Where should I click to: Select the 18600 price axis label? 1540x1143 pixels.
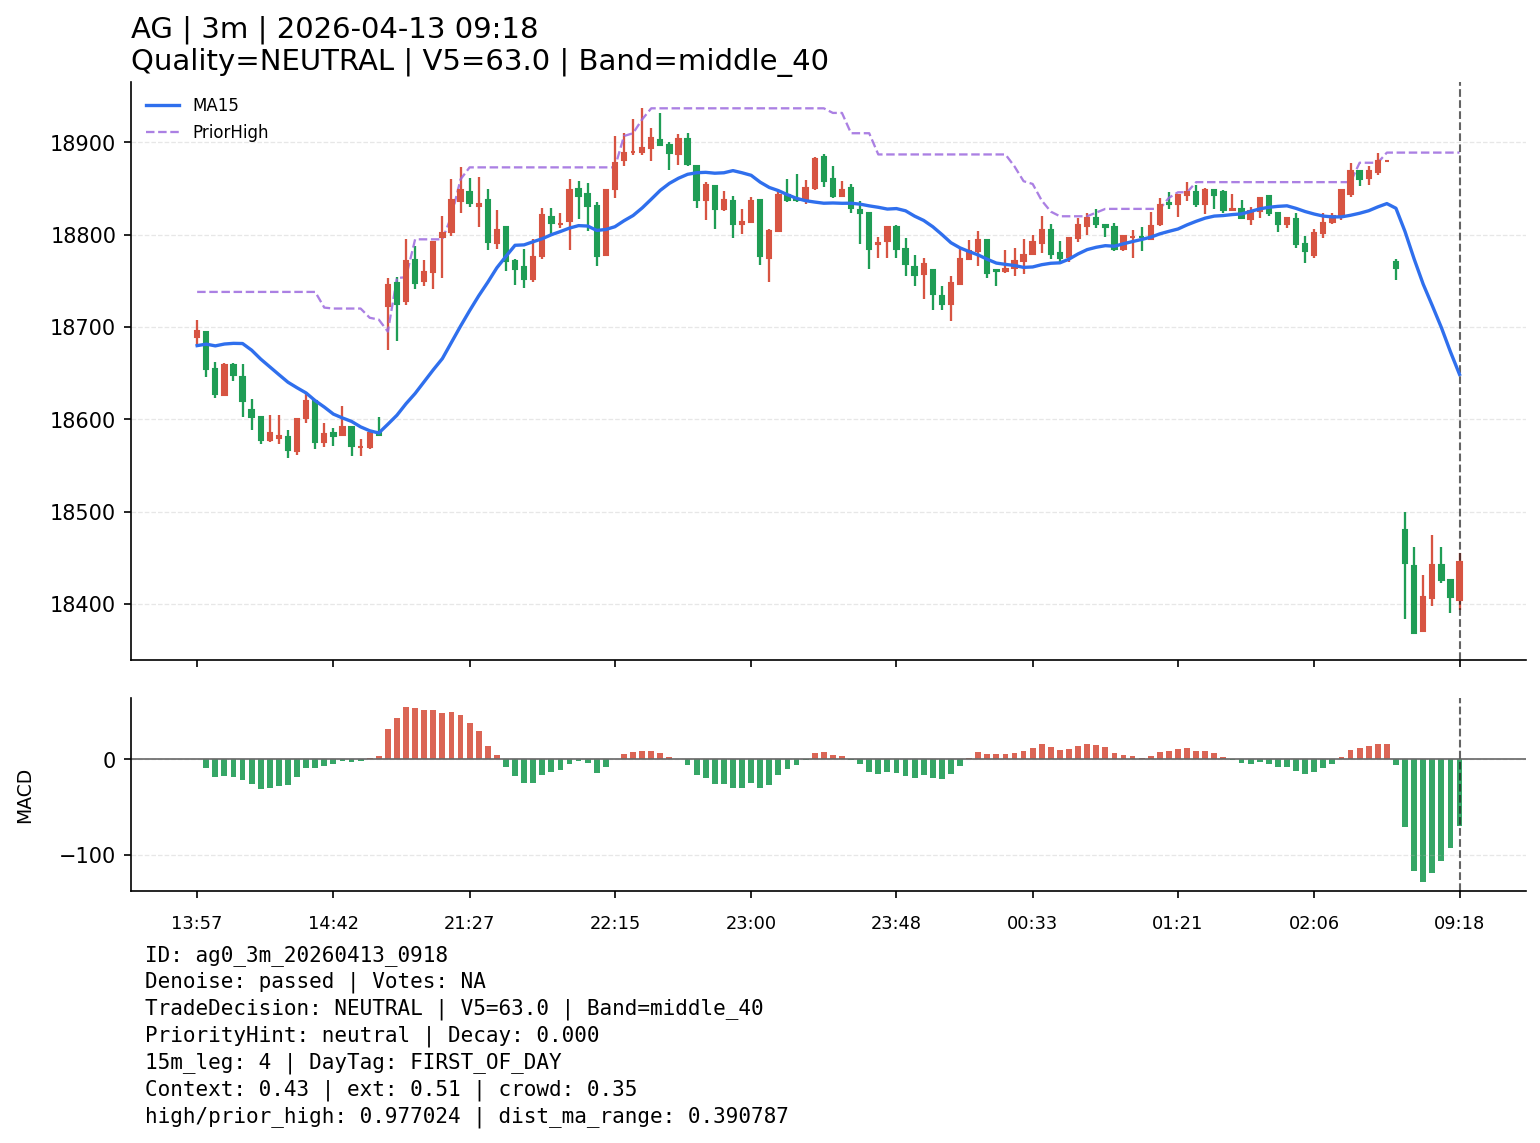[x=82, y=420]
